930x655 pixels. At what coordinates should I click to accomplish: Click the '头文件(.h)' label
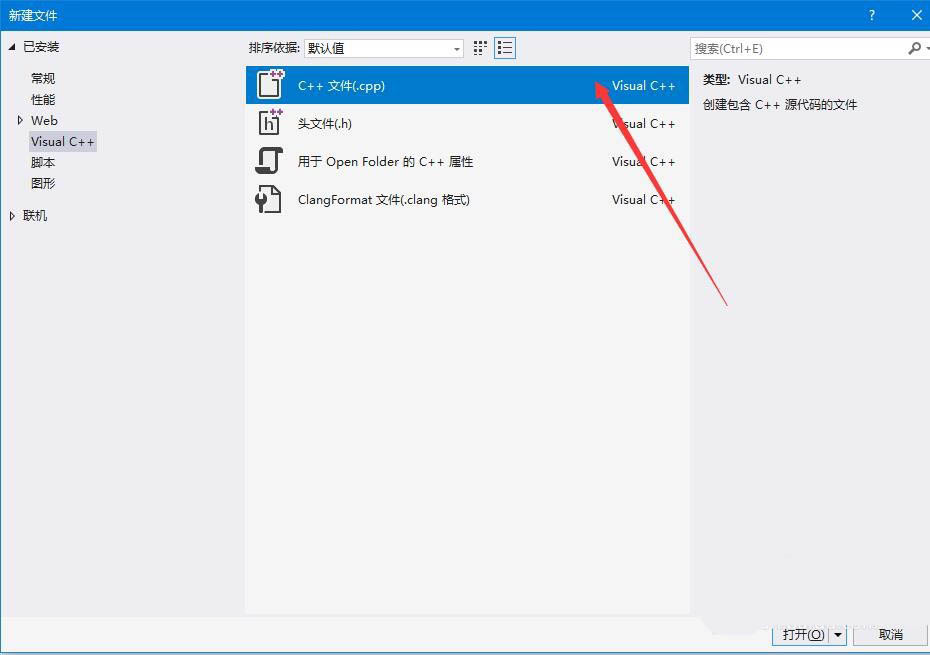324,123
